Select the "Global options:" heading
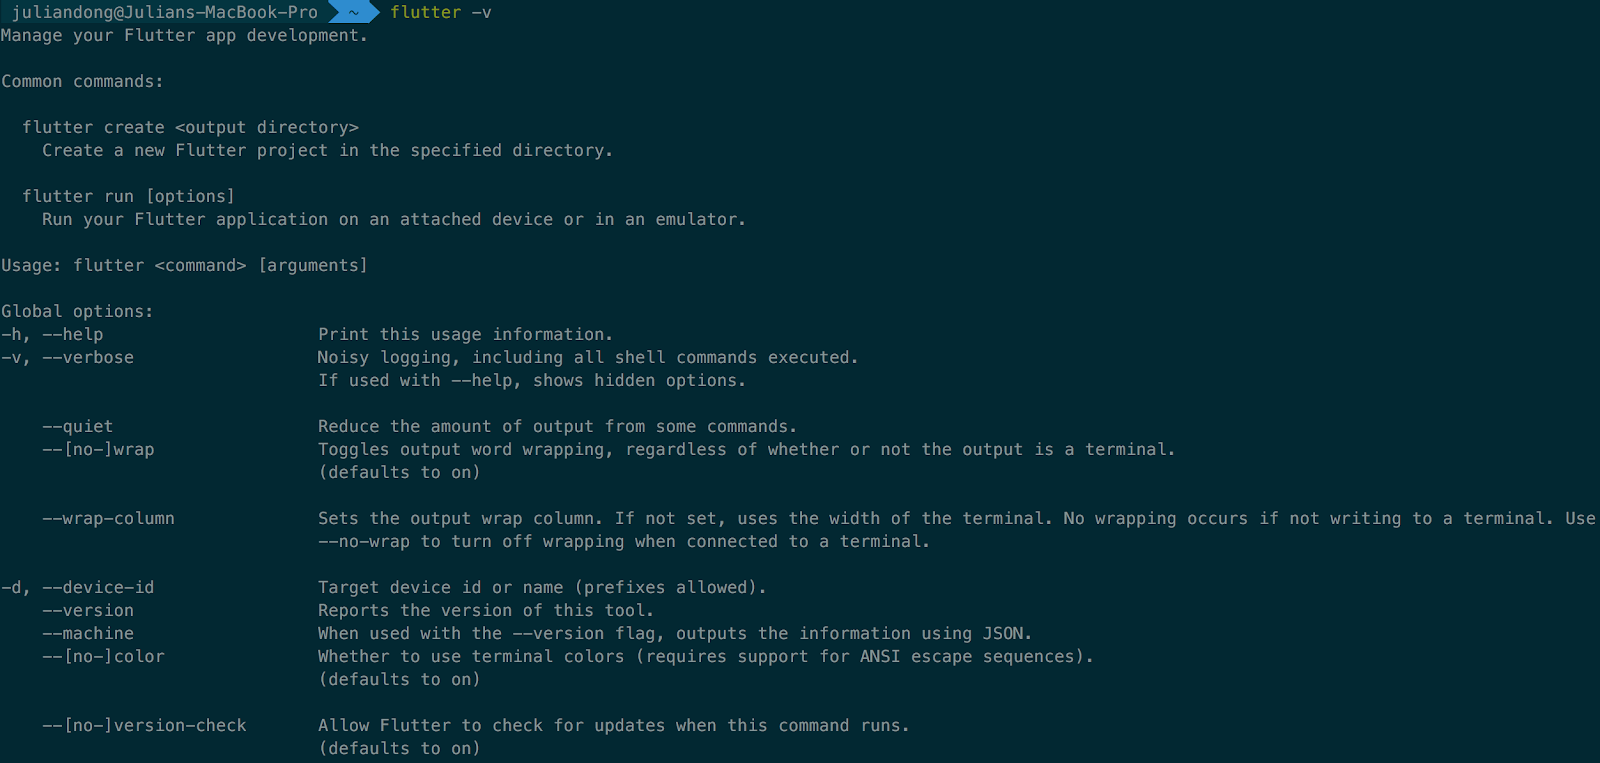 point(77,311)
